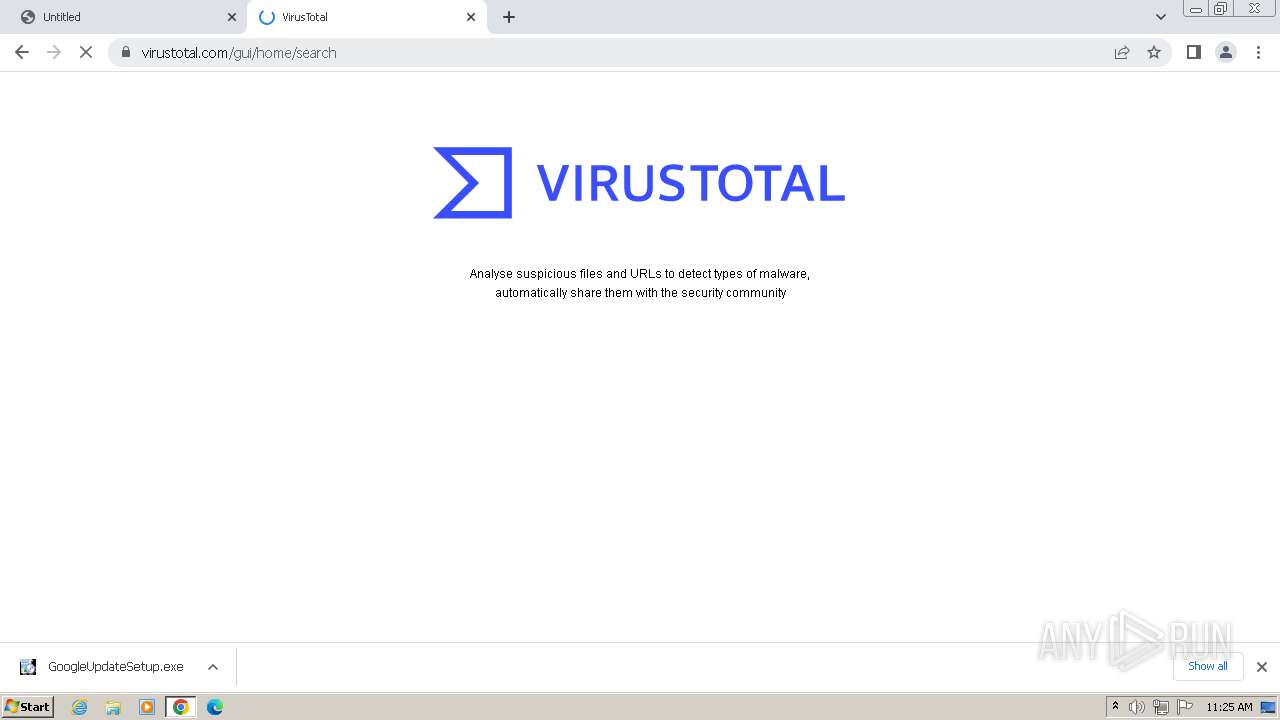Expand the tab search dropdown arrow
Image resolution: width=1280 pixels, height=720 pixels.
1161,17
